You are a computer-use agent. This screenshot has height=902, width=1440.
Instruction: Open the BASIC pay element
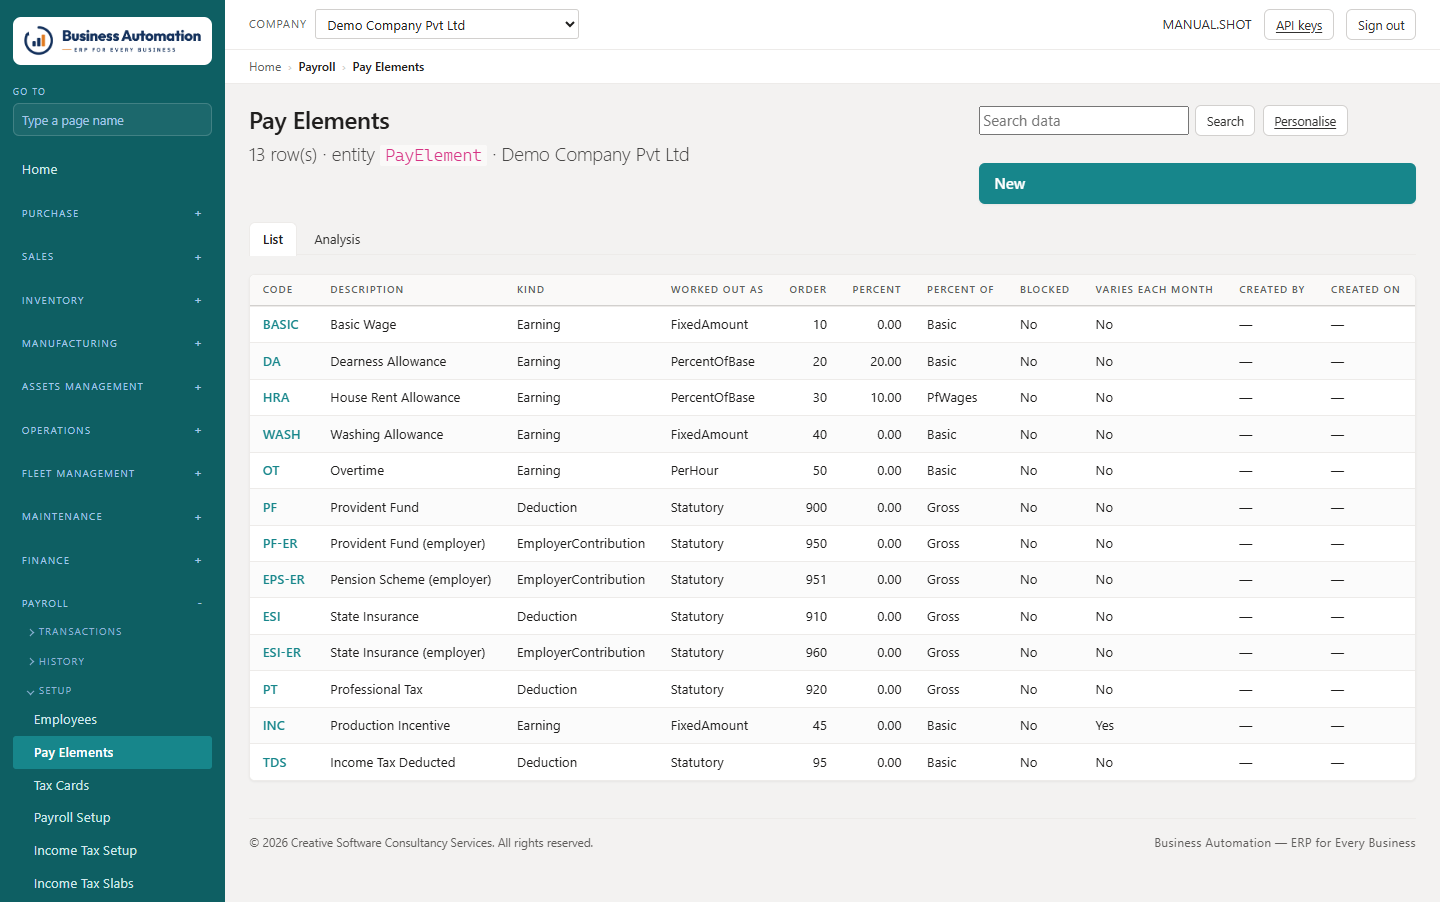point(281,325)
